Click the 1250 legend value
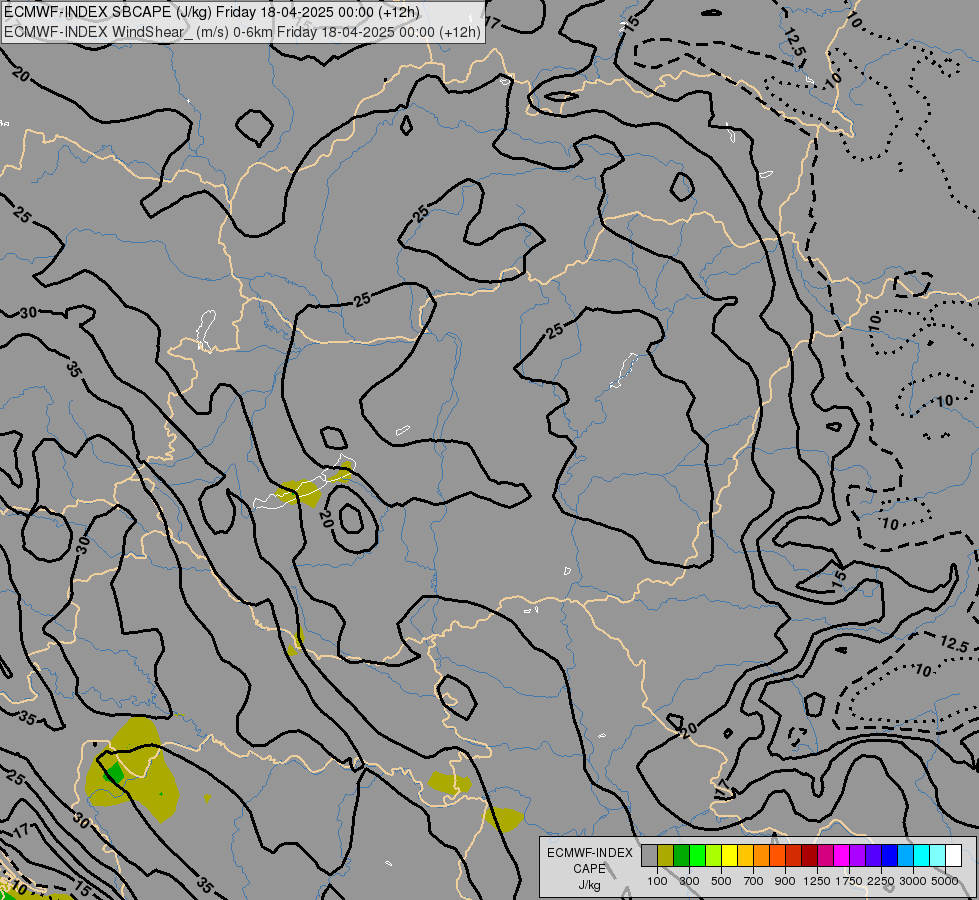This screenshot has width=979, height=900. point(817,881)
